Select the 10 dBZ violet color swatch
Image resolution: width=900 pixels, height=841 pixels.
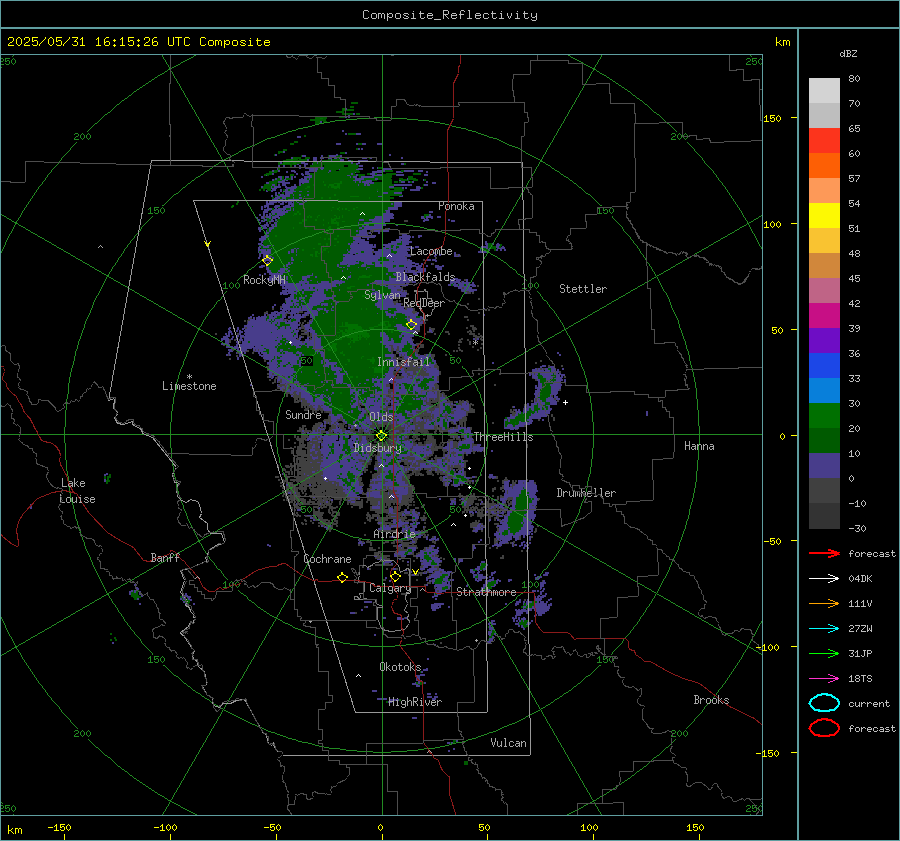pos(824,466)
